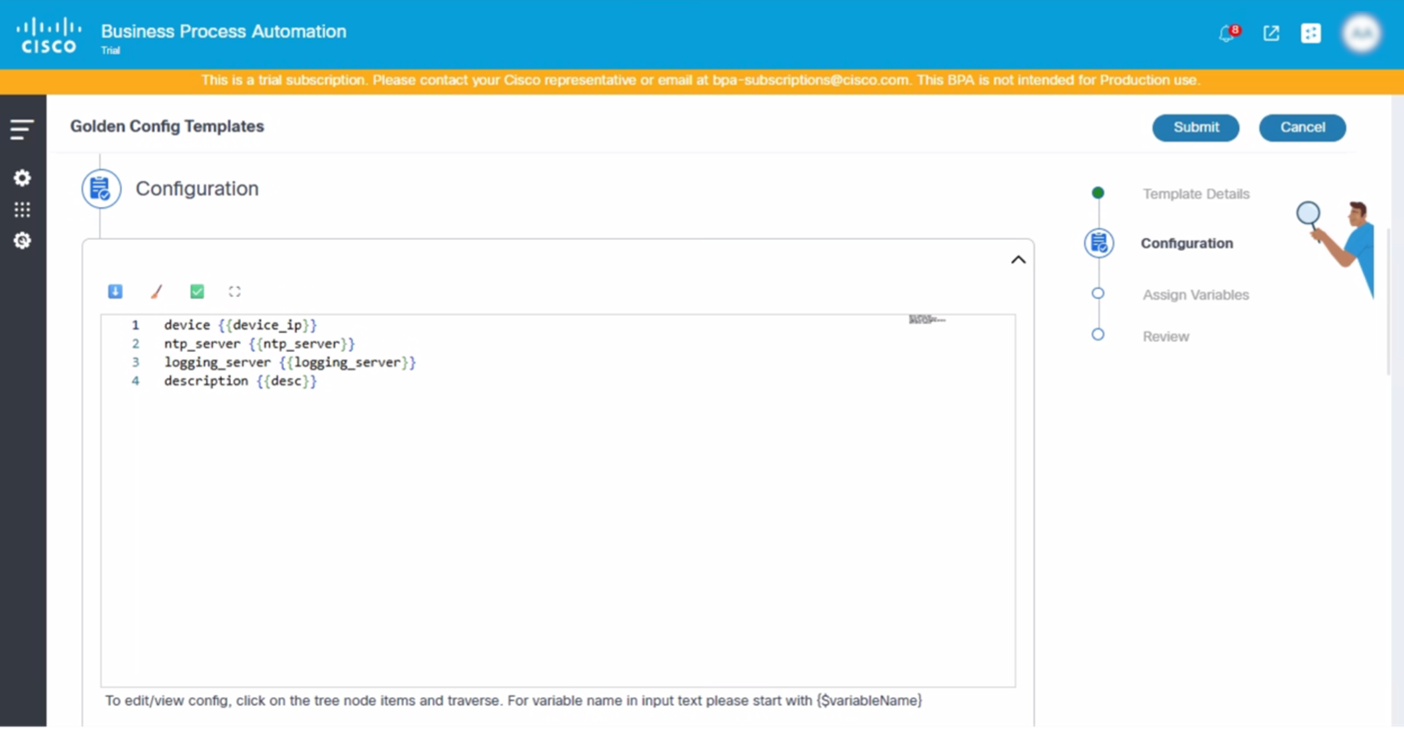Click the line "description {{desc}}"
Viewport: 1404px width, 729px height.
(x=240, y=381)
